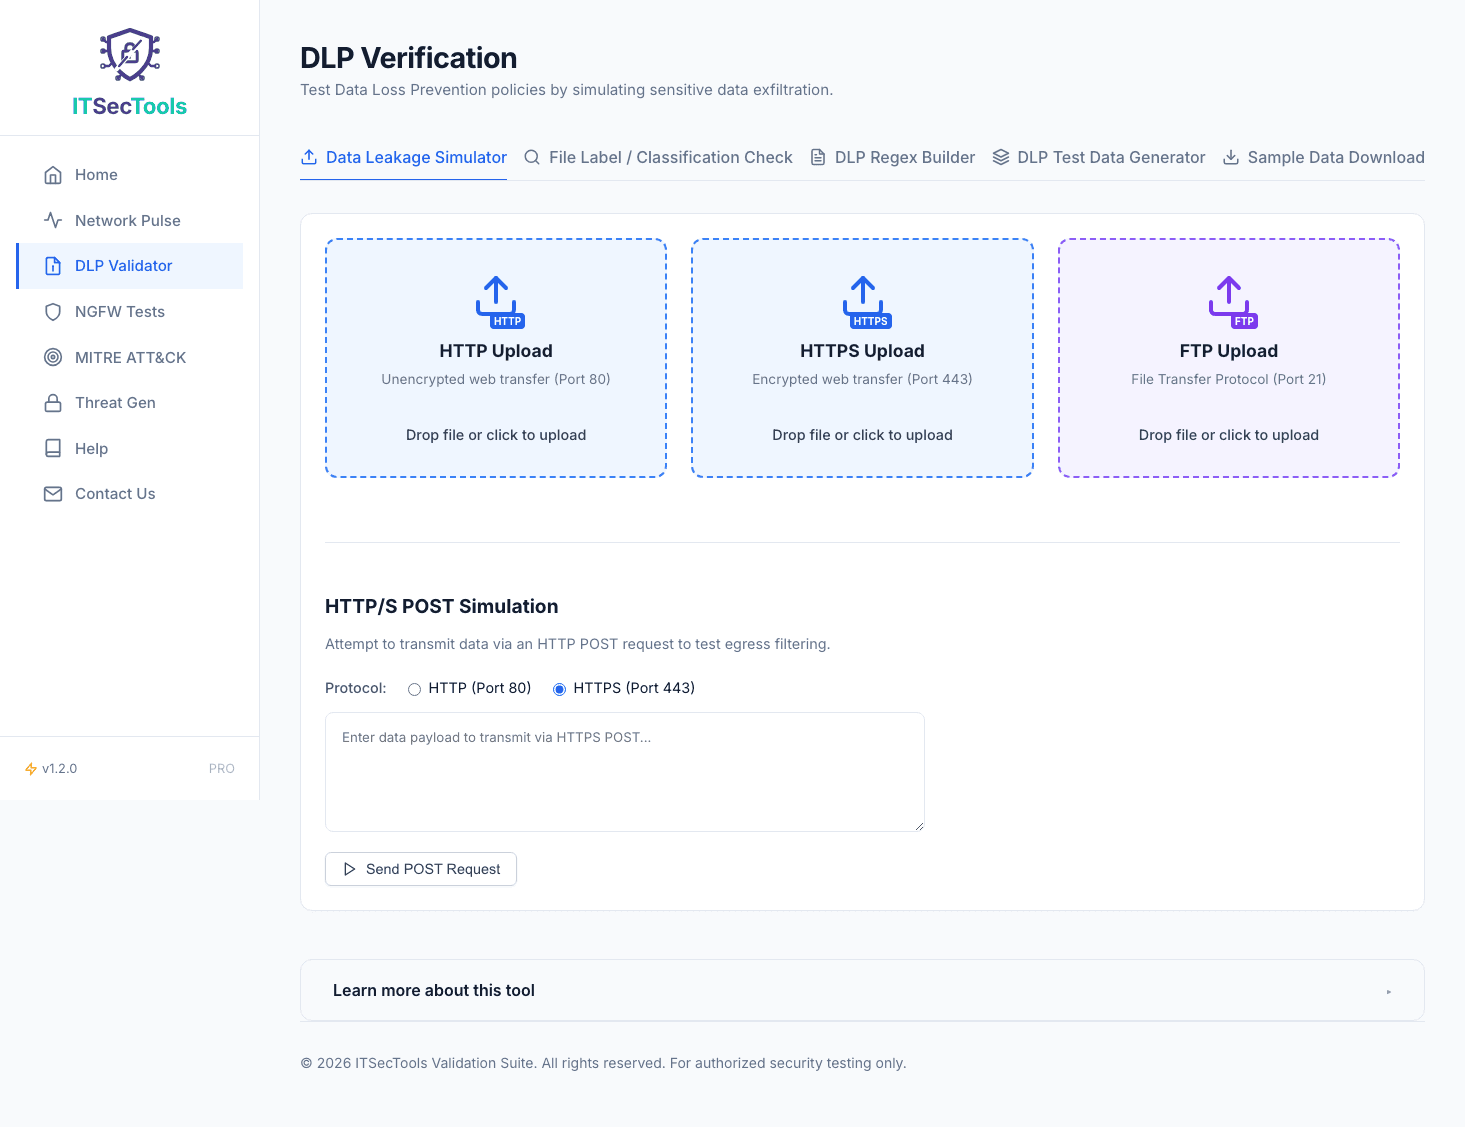This screenshot has height=1127, width=1465.
Task: Click the play icon in Send POST Request
Action: (x=349, y=869)
